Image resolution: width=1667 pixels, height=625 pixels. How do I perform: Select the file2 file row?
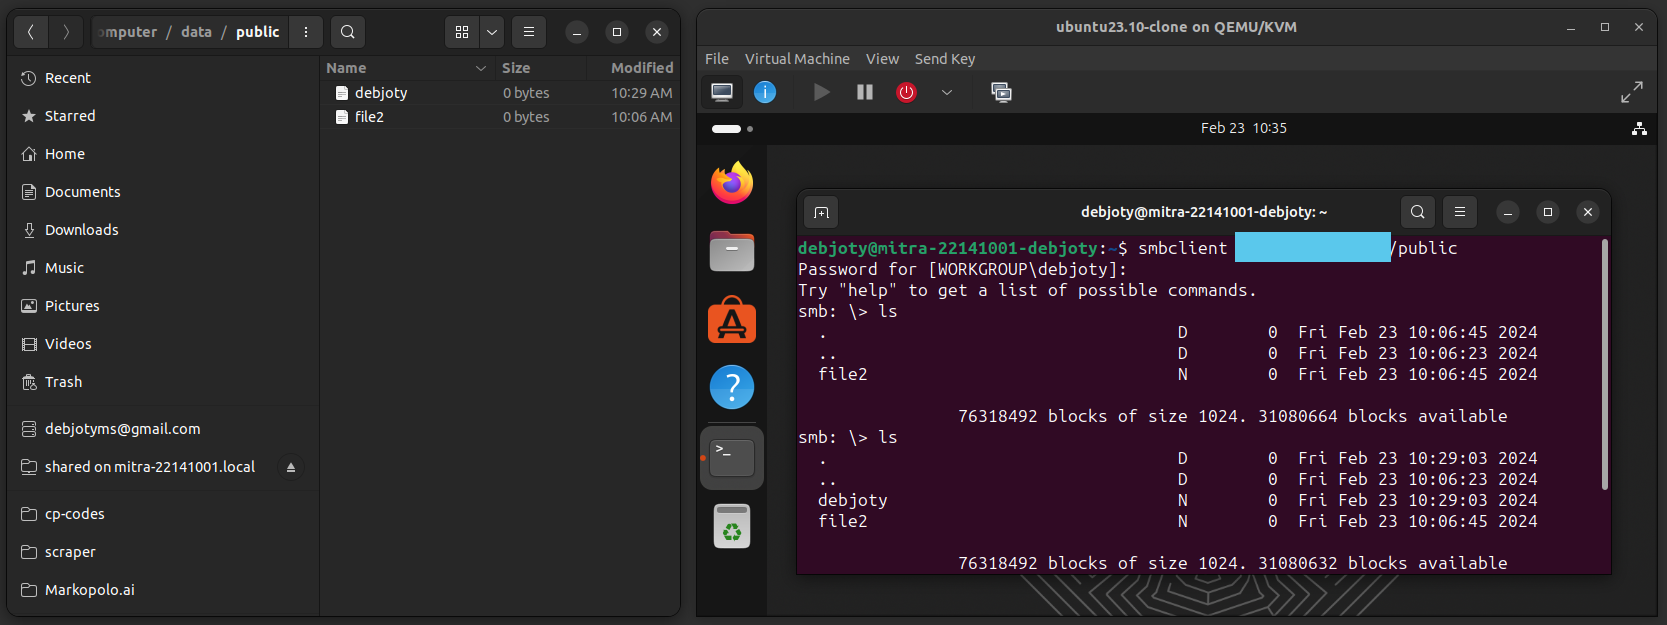500,117
